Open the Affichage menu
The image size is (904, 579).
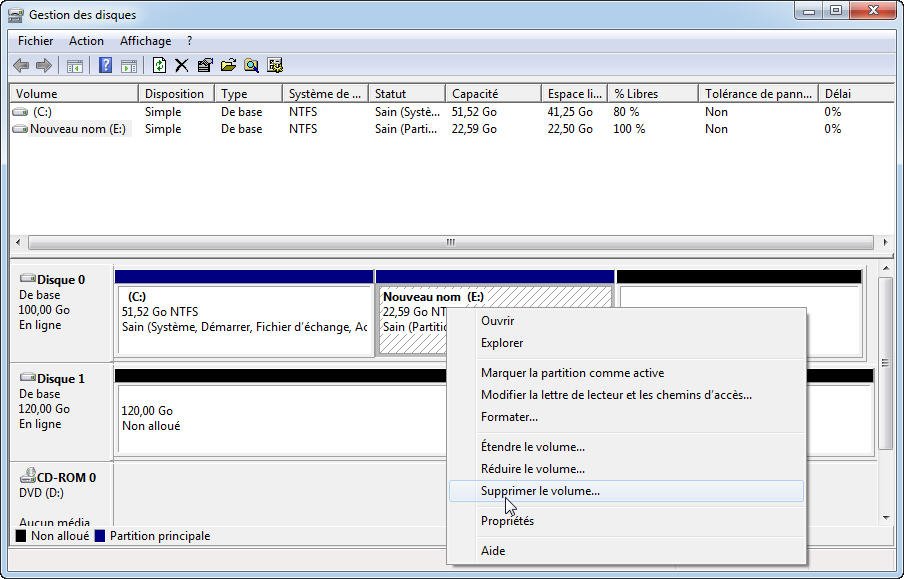pyautogui.click(x=145, y=41)
